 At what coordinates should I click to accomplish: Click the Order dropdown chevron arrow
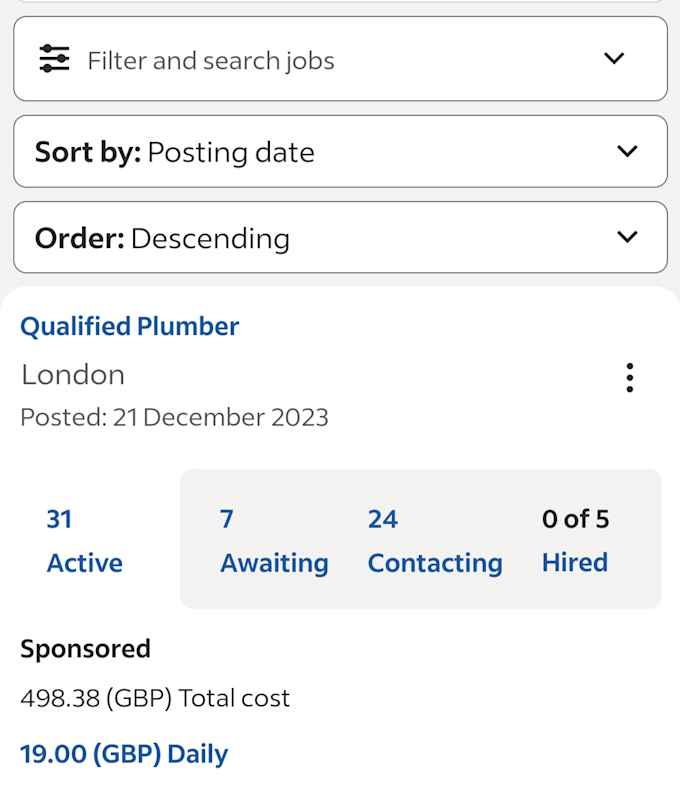pyautogui.click(x=627, y=237)
